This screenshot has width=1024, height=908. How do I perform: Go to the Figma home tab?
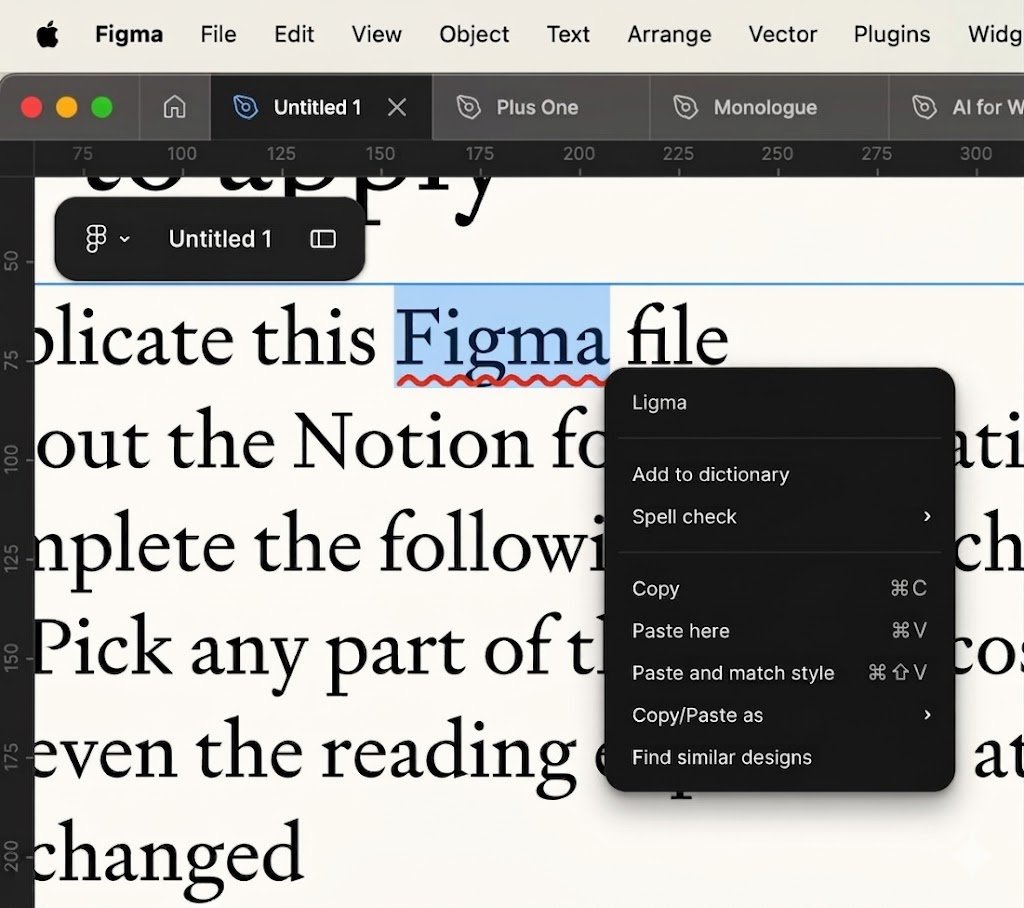174,106
